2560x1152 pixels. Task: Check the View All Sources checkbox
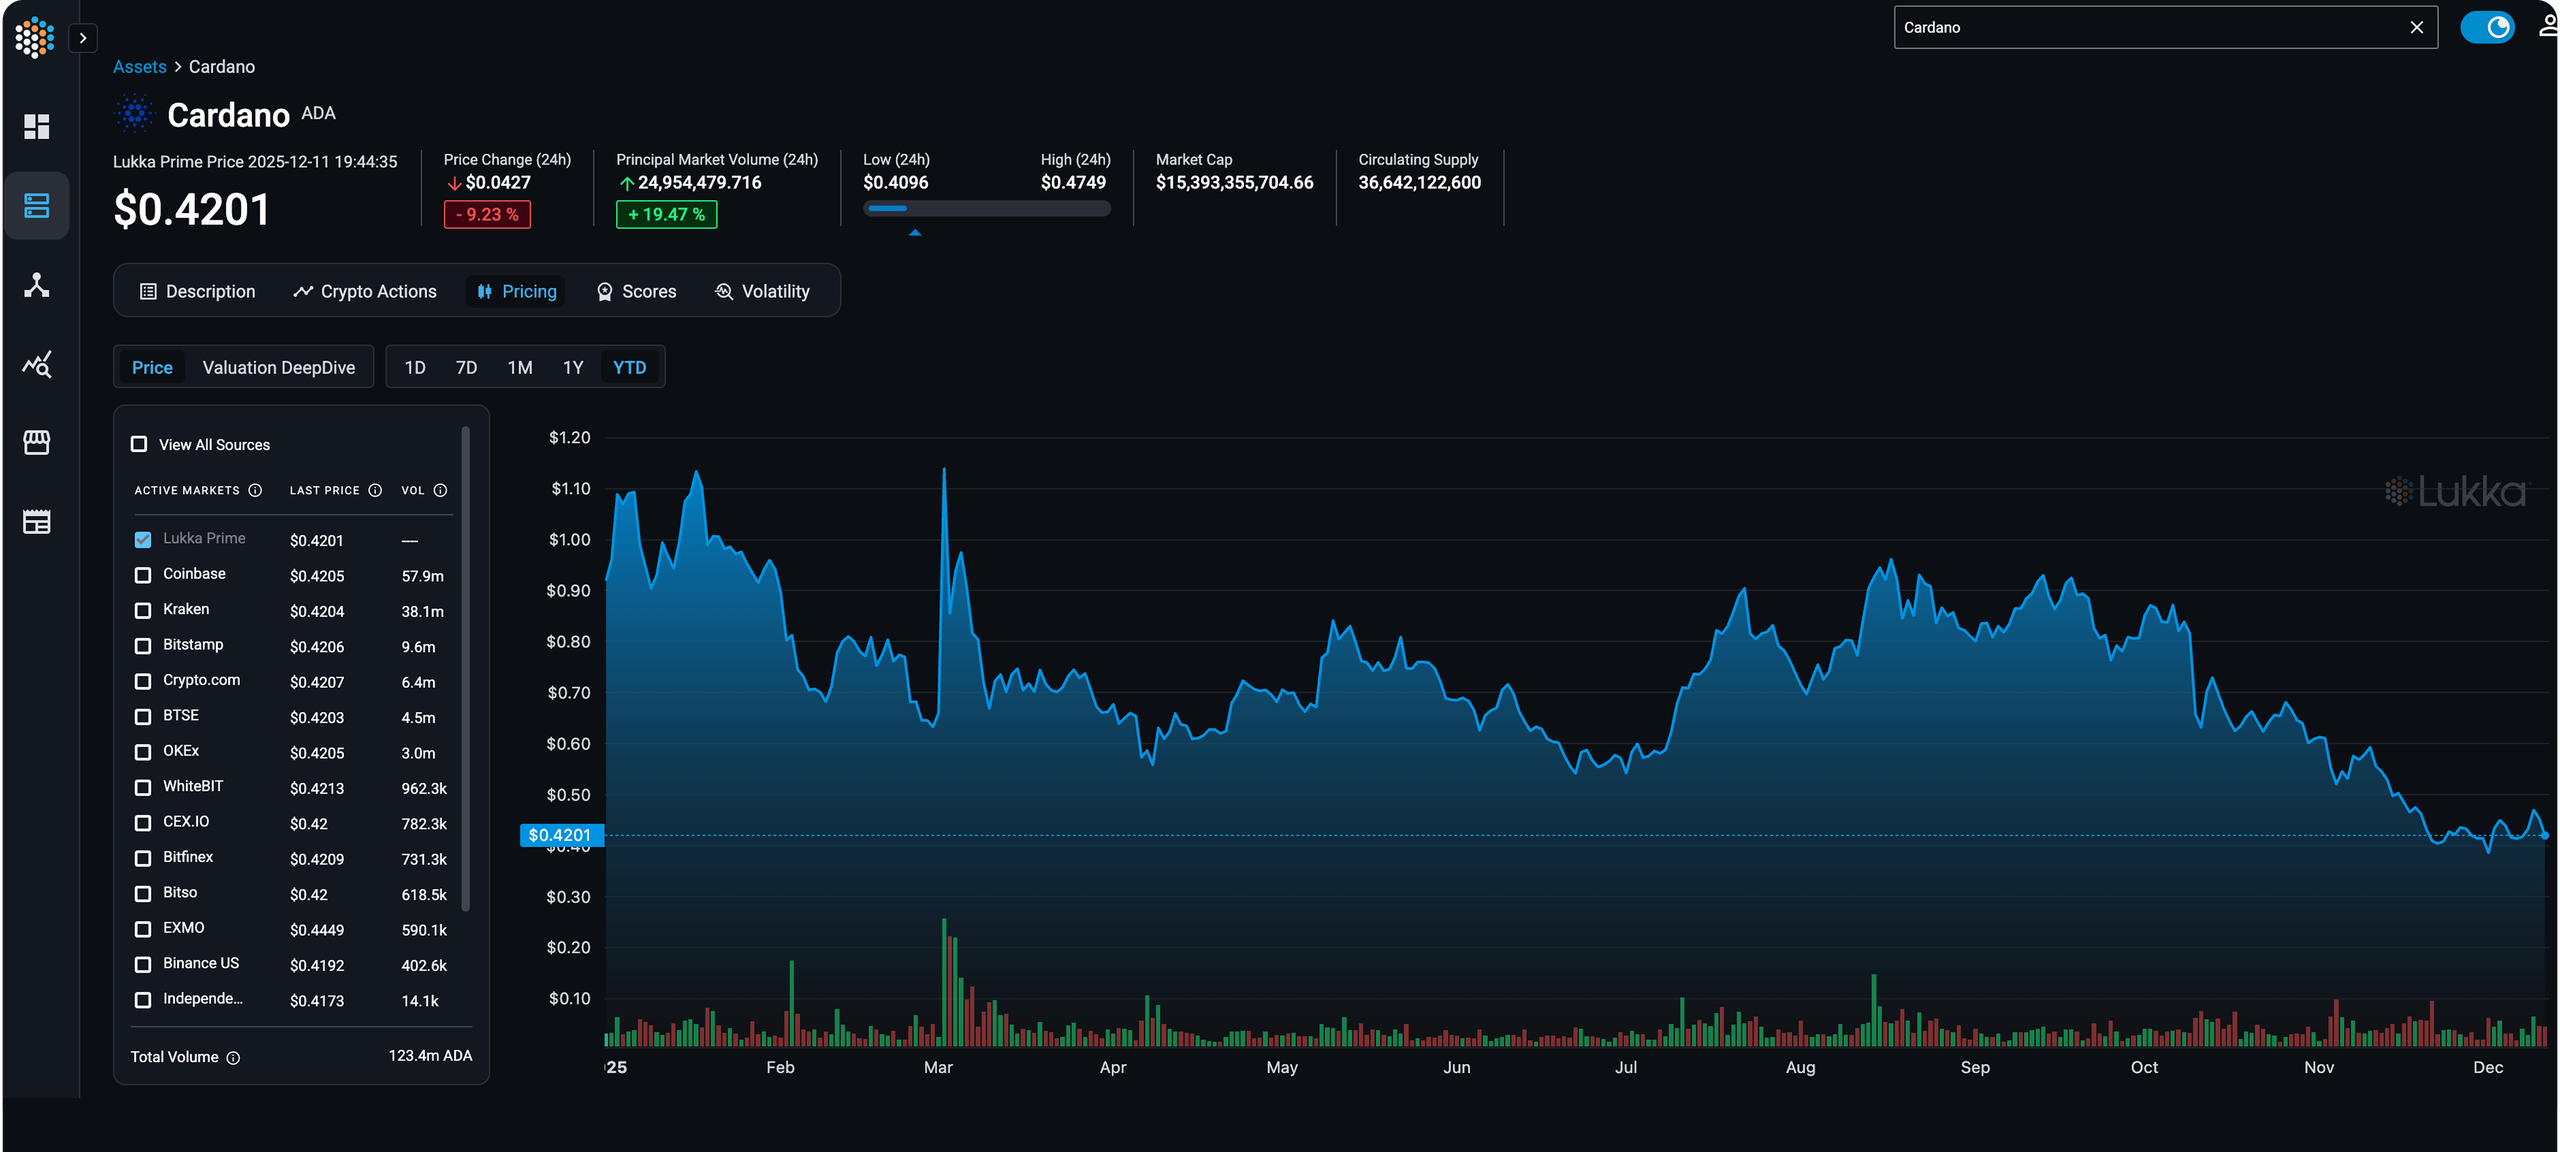pyautogui.click(x=139, y=444)
